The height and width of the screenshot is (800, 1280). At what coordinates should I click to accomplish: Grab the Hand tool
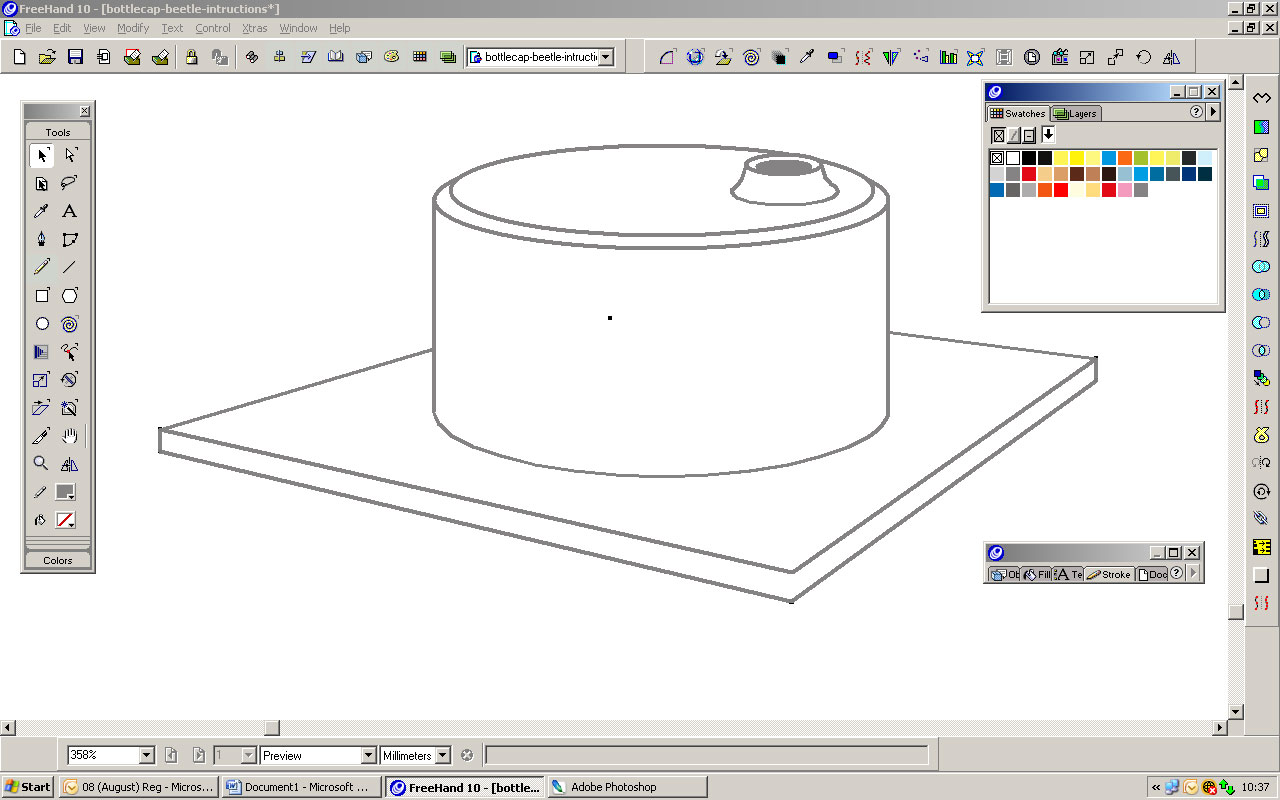[69, 435]
